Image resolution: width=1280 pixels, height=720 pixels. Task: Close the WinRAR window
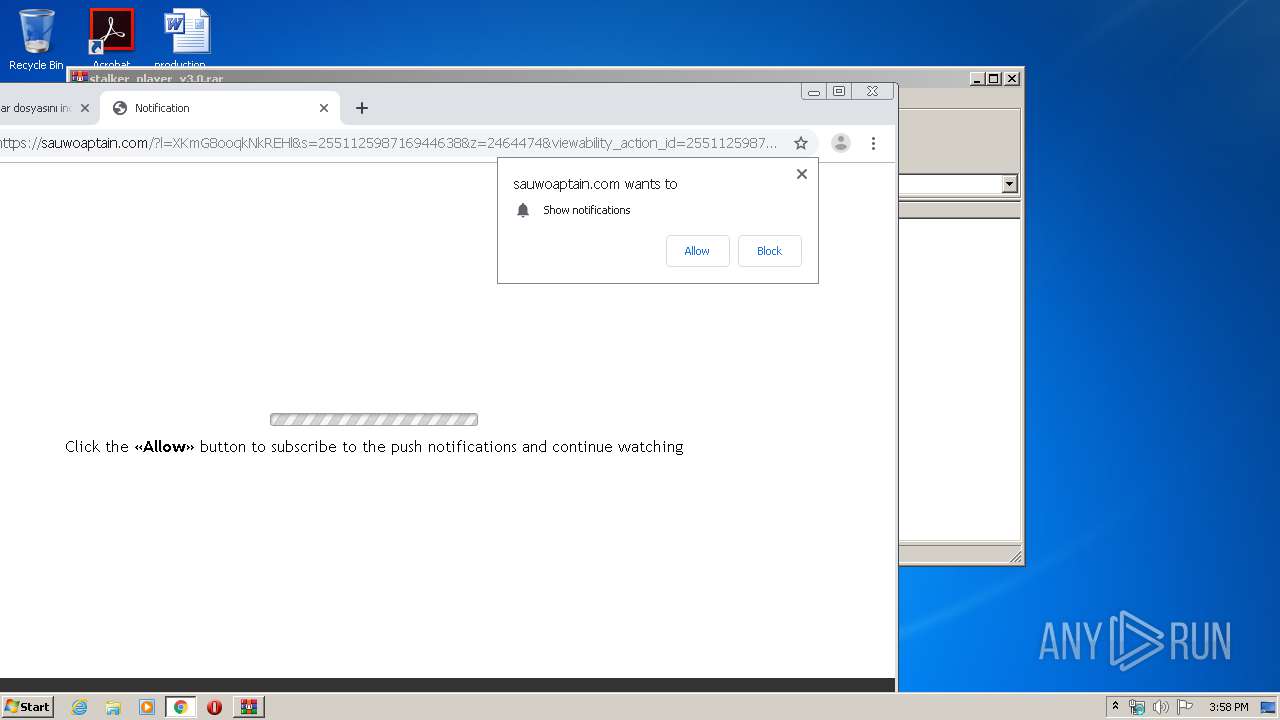[1012, 78]
